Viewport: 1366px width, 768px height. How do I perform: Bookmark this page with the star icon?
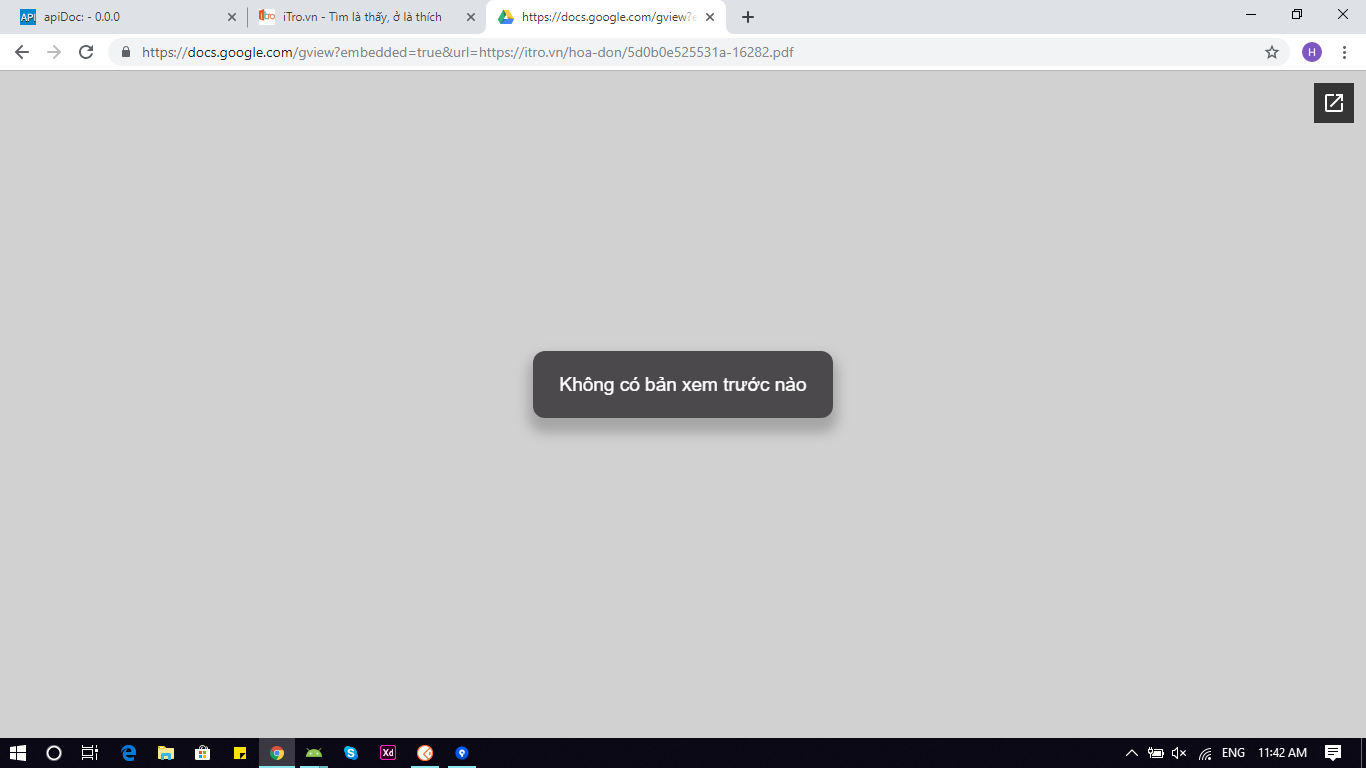1271,52
